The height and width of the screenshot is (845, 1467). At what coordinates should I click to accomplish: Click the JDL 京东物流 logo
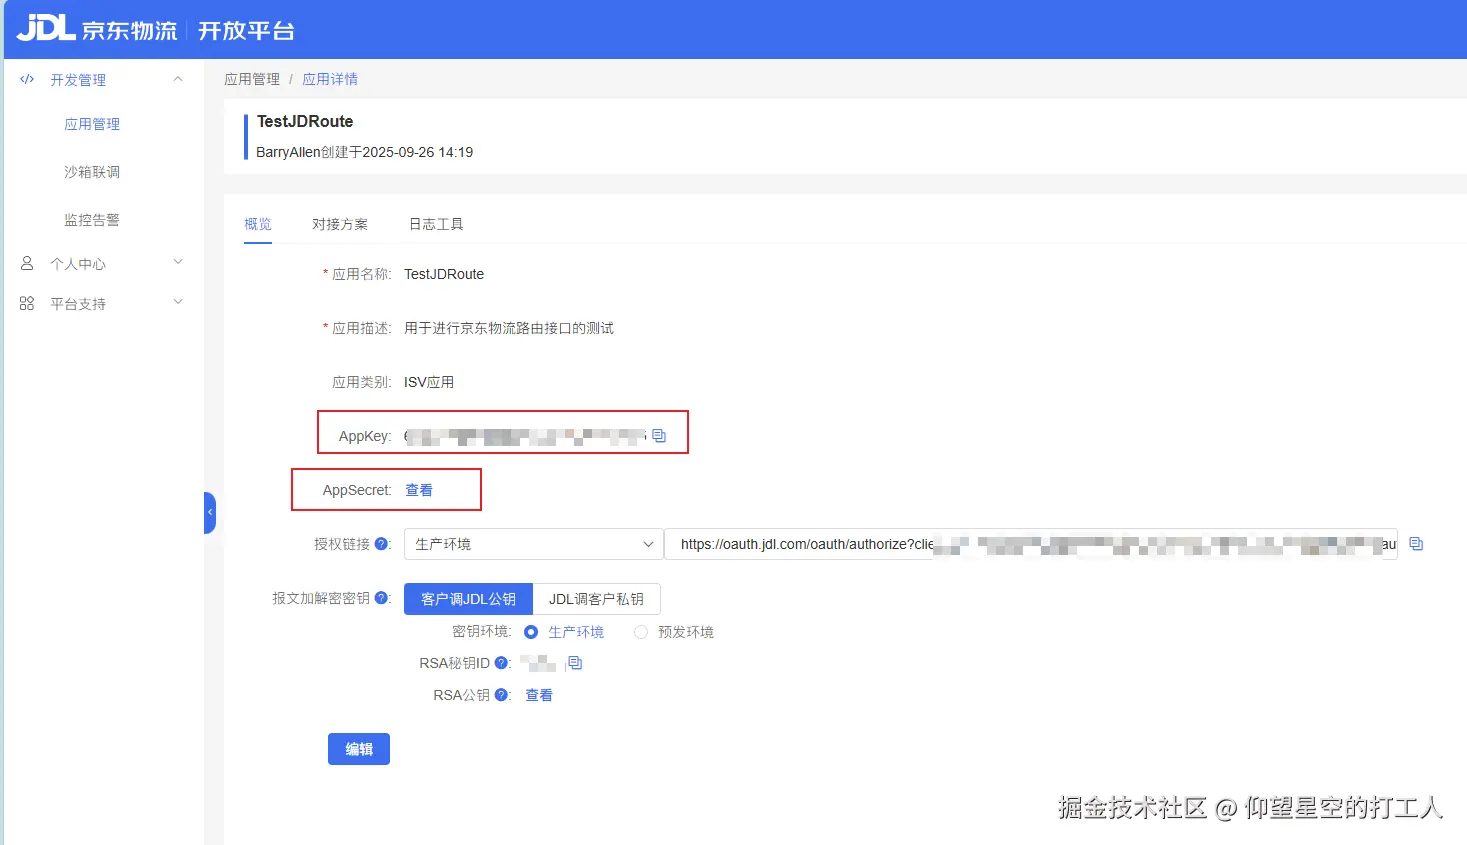(x=96, y=29)
